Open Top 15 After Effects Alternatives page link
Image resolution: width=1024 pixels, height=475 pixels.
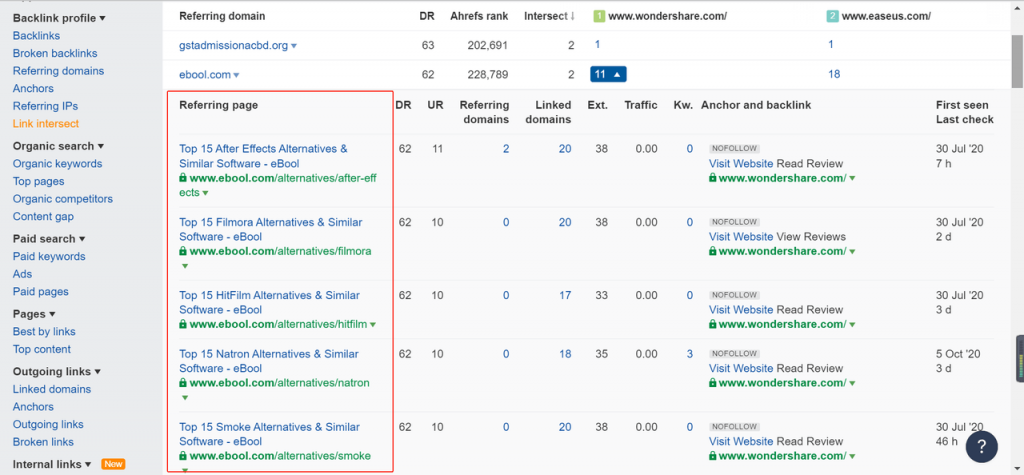[264, 156]
